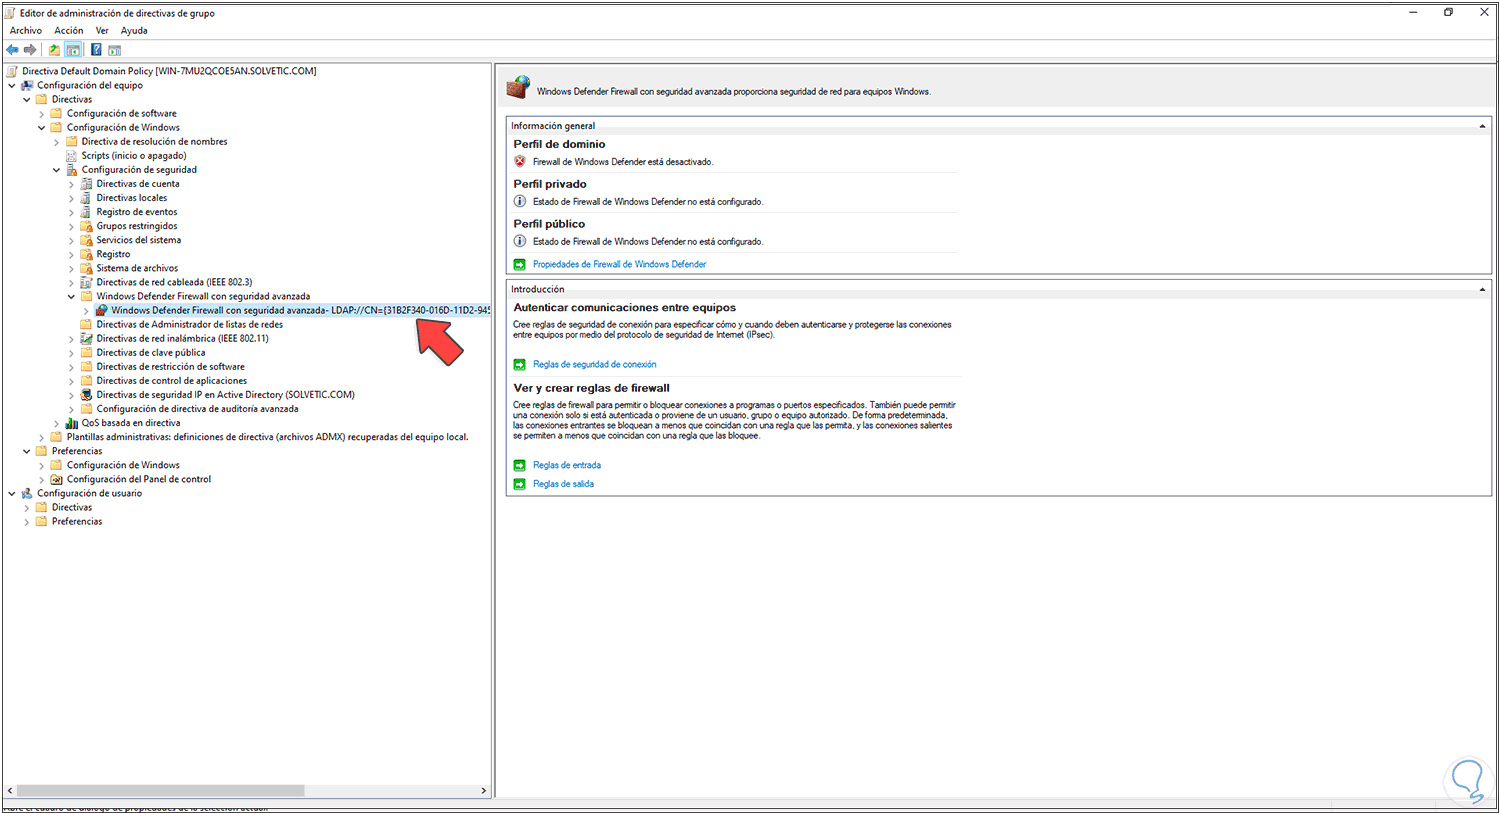Viewport: 1500px width, 813px height.
Task: Expand Directivas de restricción de software
Action: 72,367
